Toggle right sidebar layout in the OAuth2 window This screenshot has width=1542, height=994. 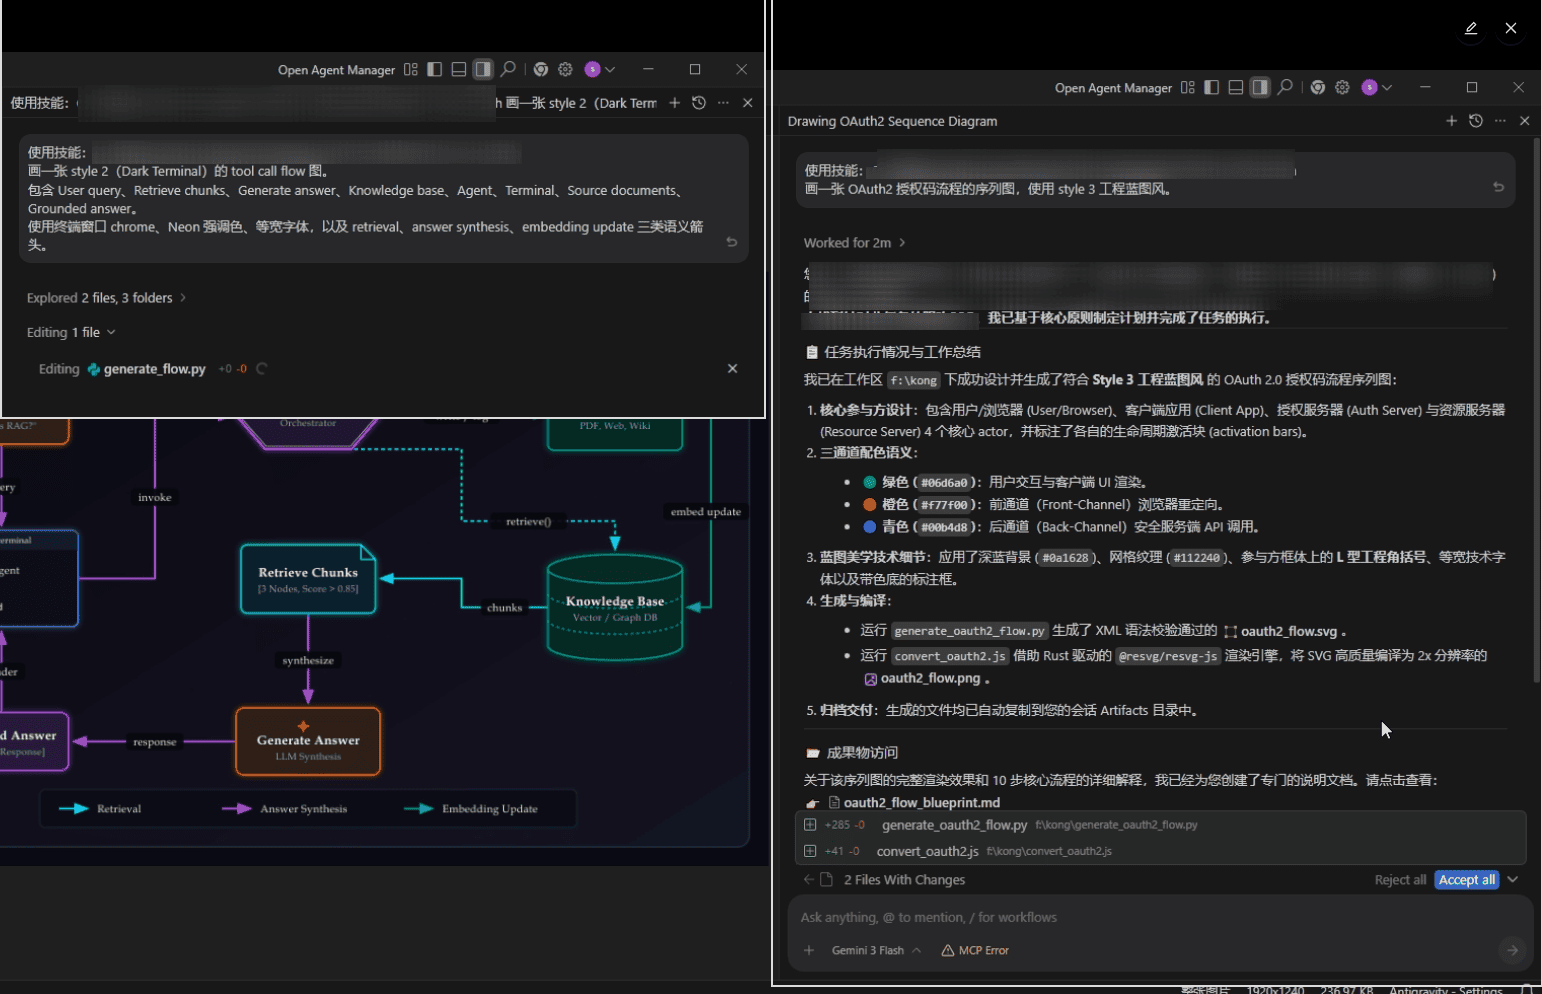[1260, 87]
